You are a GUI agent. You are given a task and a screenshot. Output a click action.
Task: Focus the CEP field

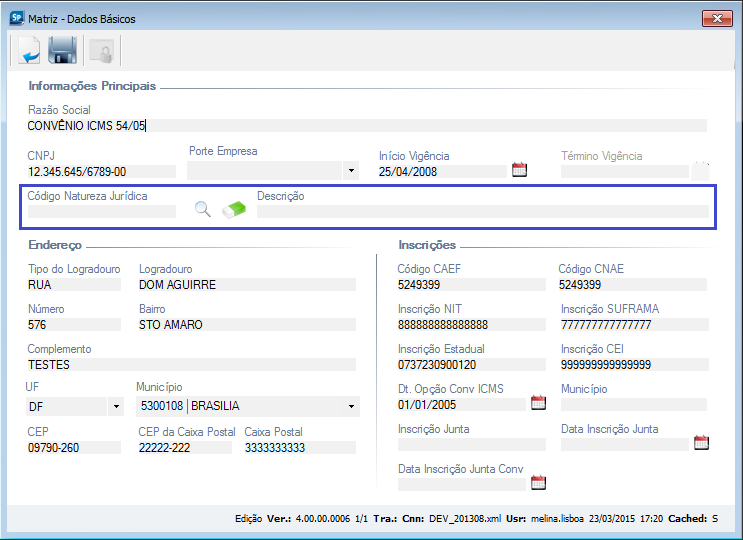click(x=73, y=447)
